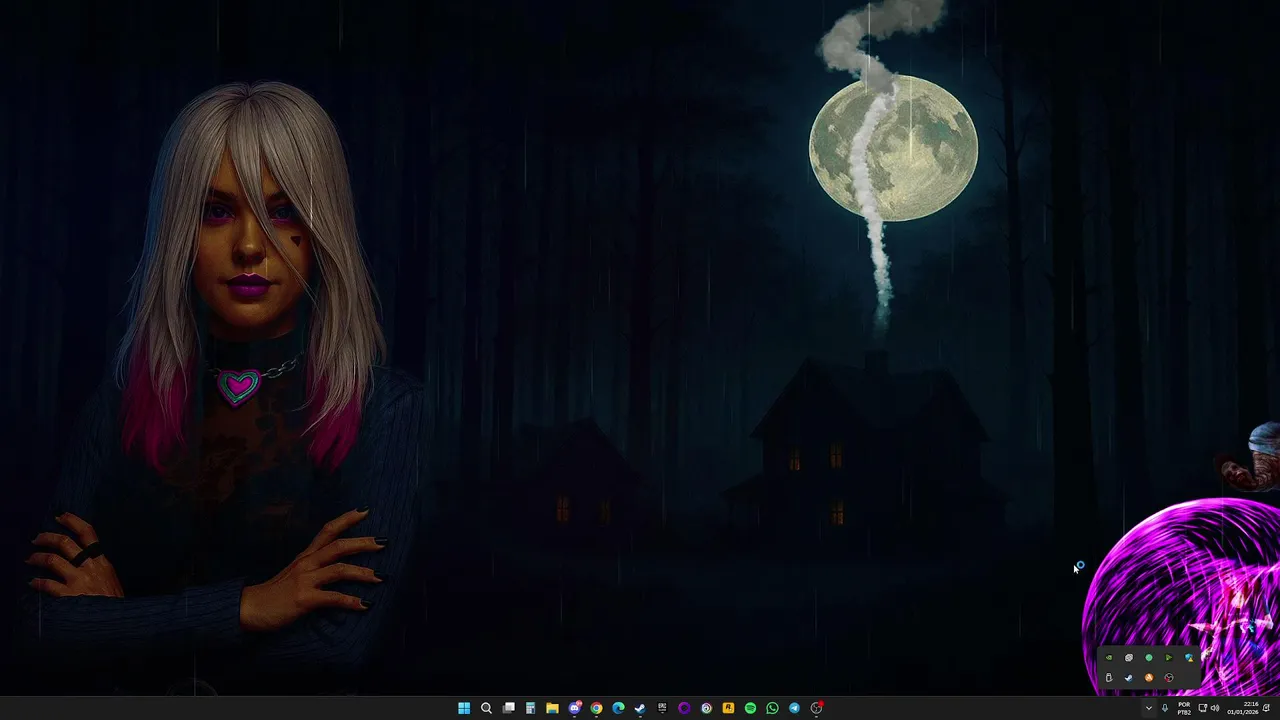Screen dimensions: 1280x720
Task: Click the green circle tray icon
Action: click(x=1149, y=658)
